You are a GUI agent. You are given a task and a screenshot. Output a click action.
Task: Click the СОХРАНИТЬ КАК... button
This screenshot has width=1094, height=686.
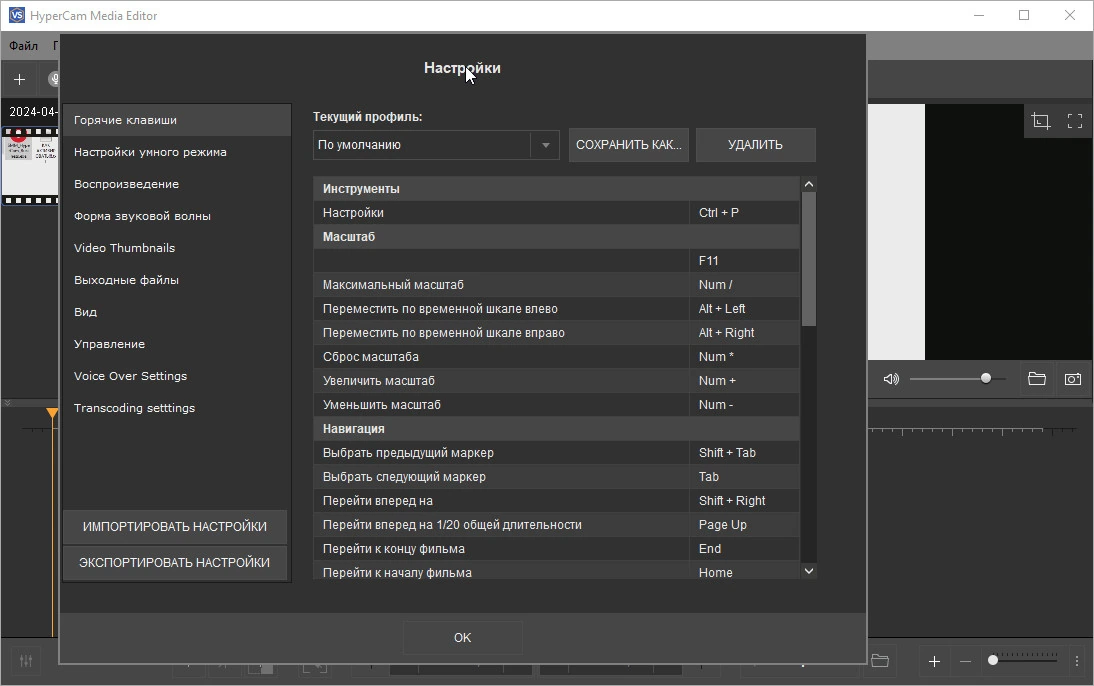[x=629, y=145]
